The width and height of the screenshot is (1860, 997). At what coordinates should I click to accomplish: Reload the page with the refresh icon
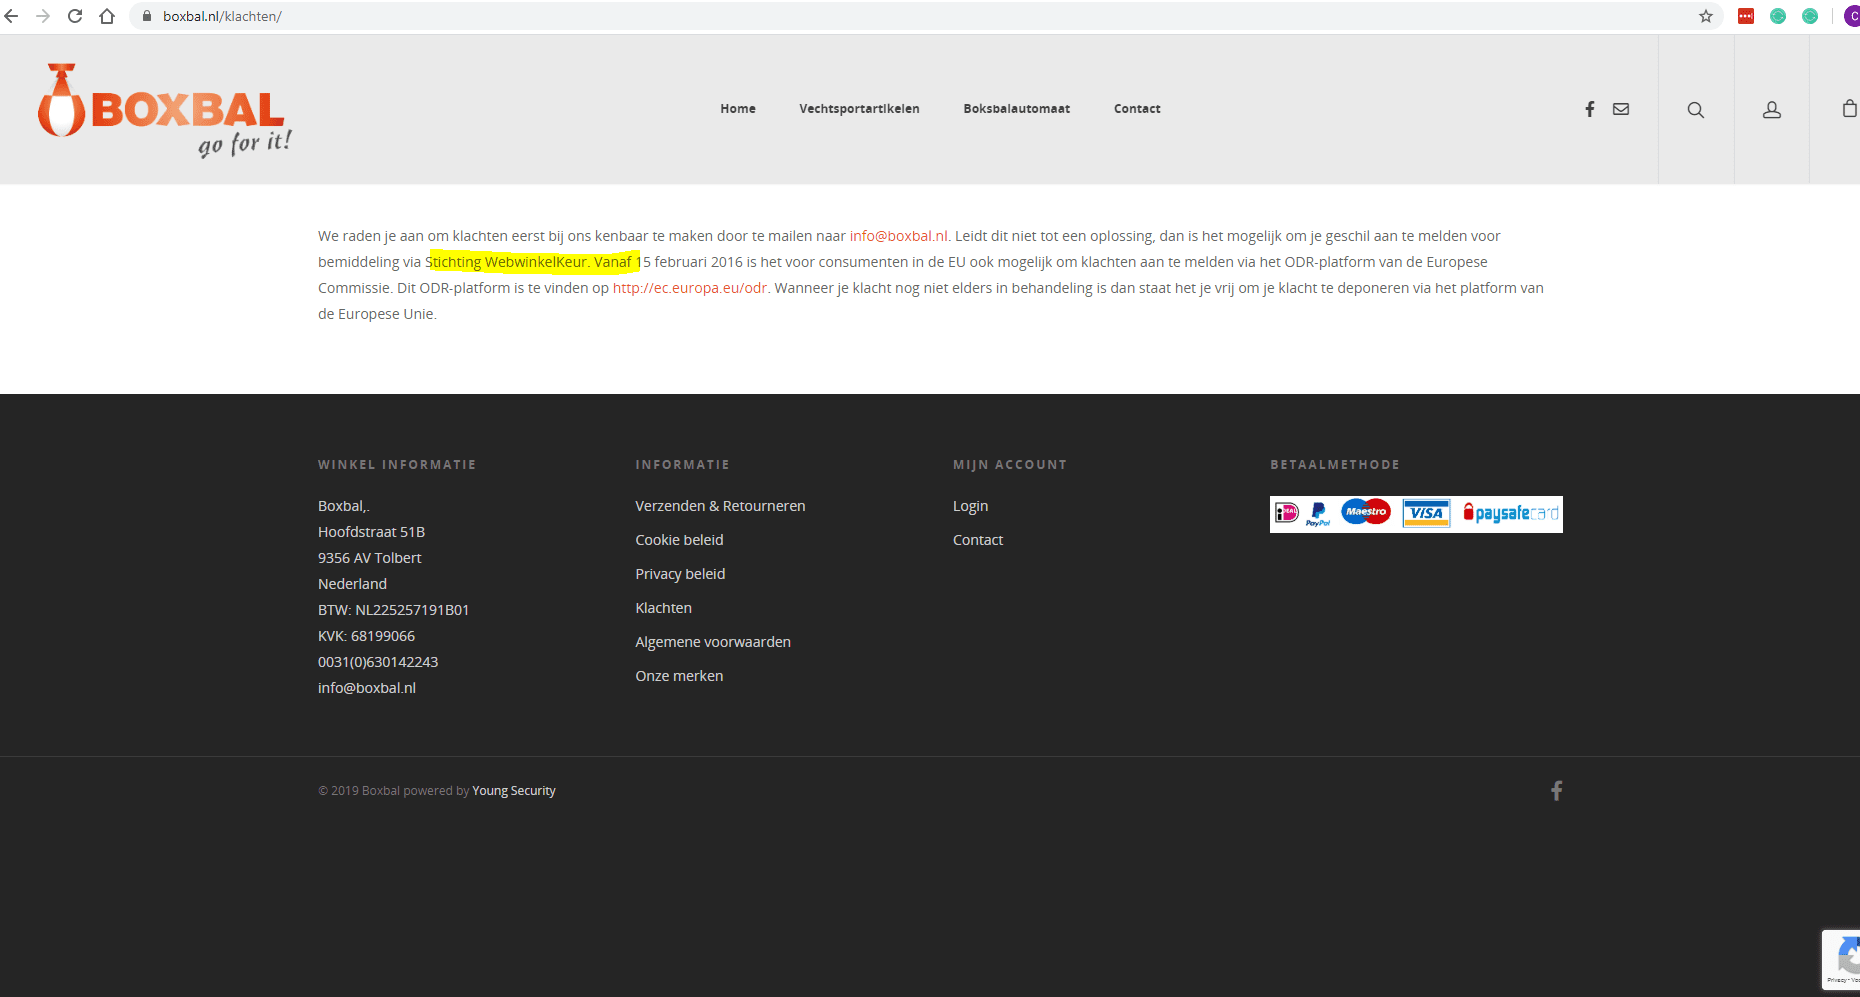(75, 16)
